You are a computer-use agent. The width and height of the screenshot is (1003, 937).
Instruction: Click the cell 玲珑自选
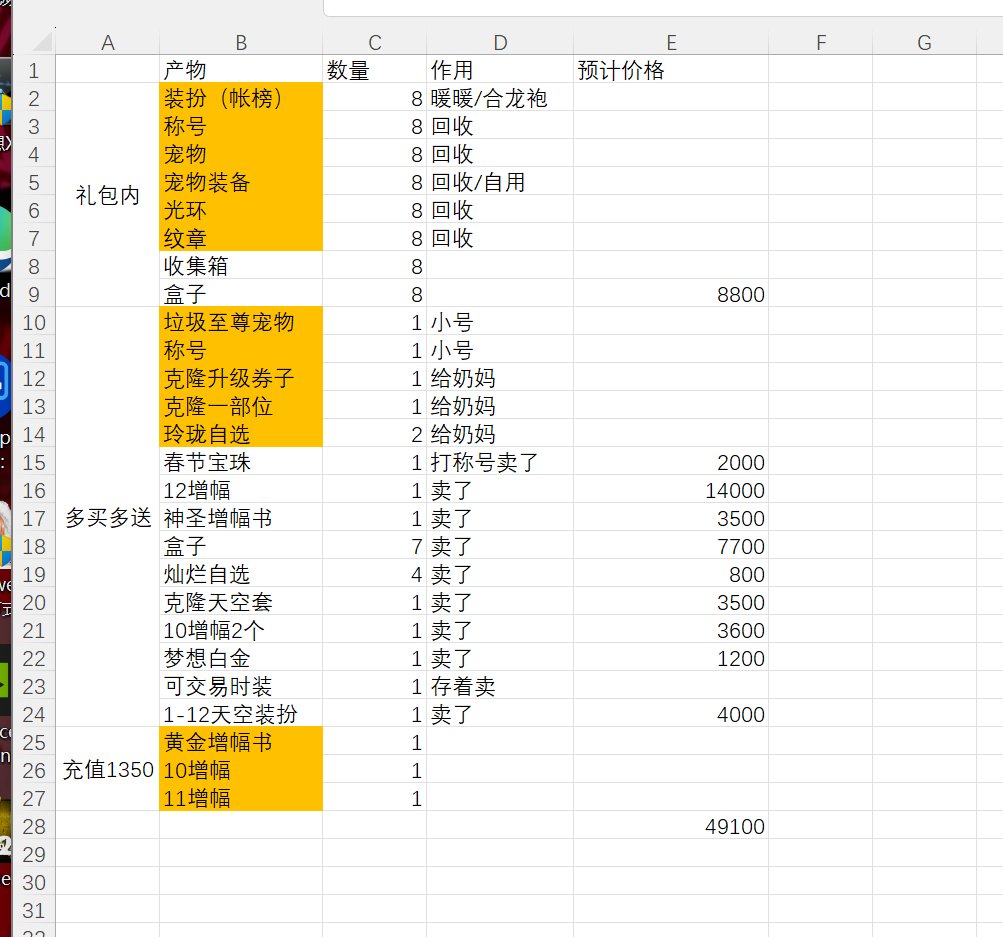241,434
